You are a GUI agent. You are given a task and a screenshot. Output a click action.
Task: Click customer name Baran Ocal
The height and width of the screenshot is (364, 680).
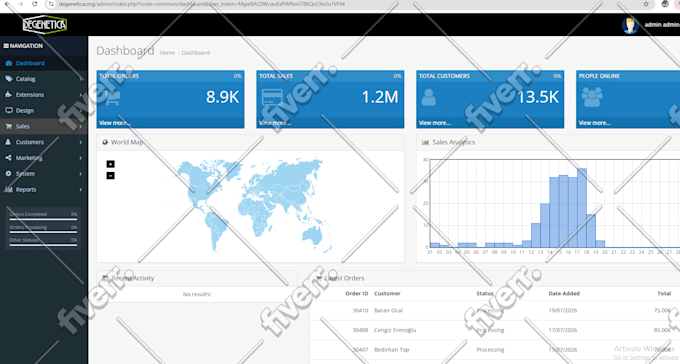[389, 311]
